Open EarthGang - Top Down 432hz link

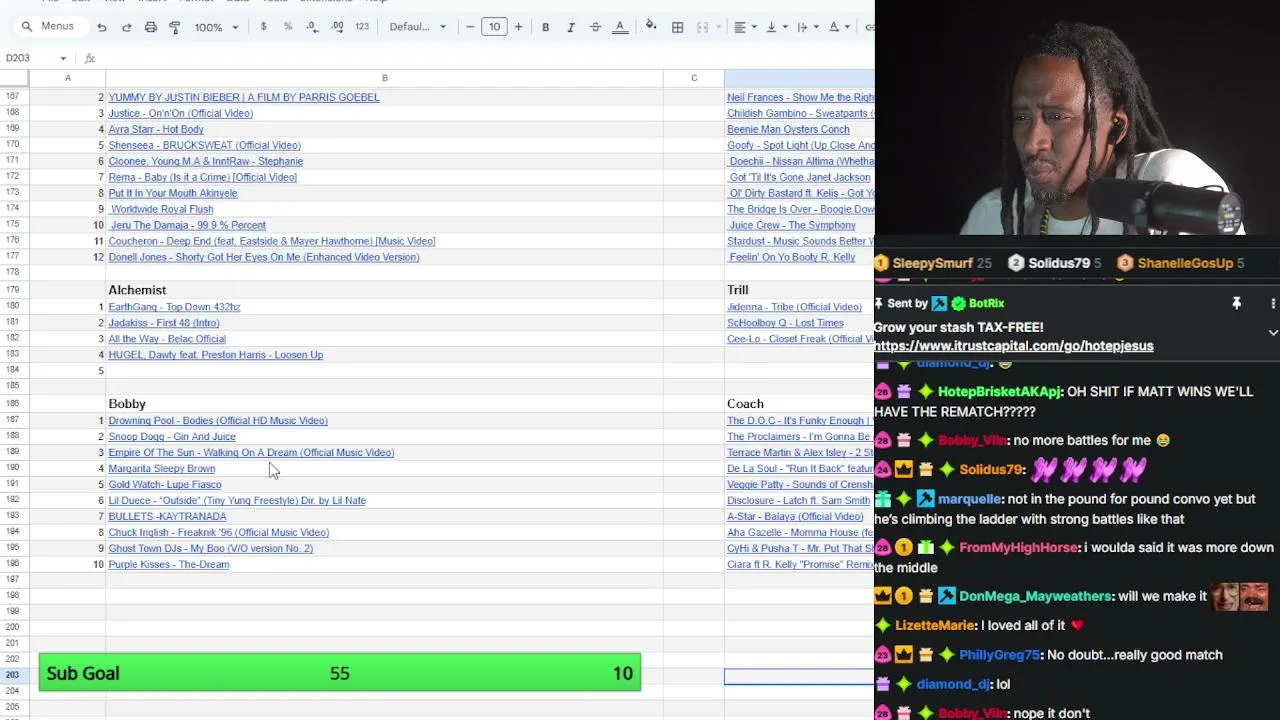174,307
